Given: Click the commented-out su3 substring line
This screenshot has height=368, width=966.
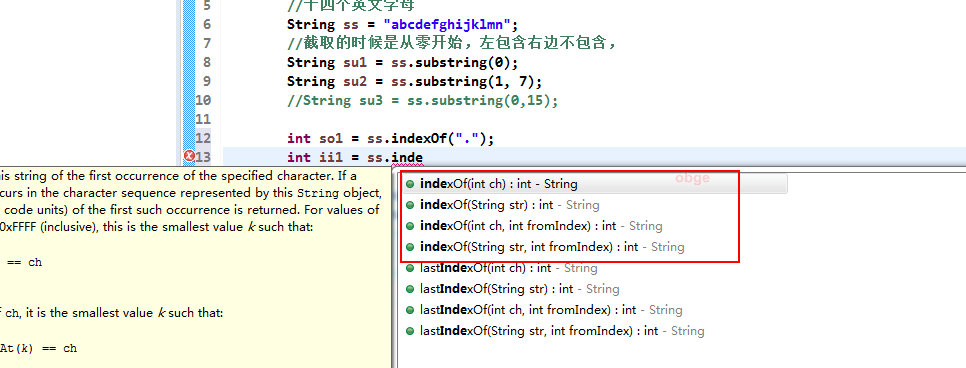Looking at the screenshot, I should coord(423,100).
